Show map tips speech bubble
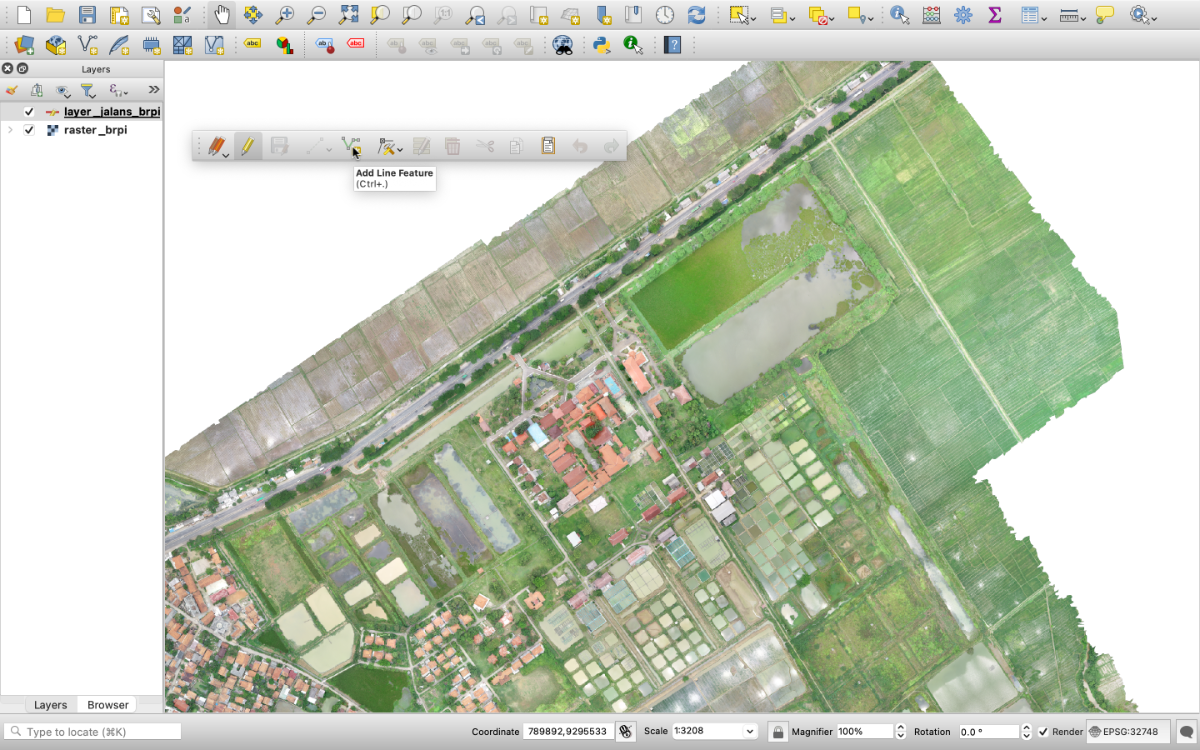Viewport: 1200px width, 750px height. point(1105,15)
